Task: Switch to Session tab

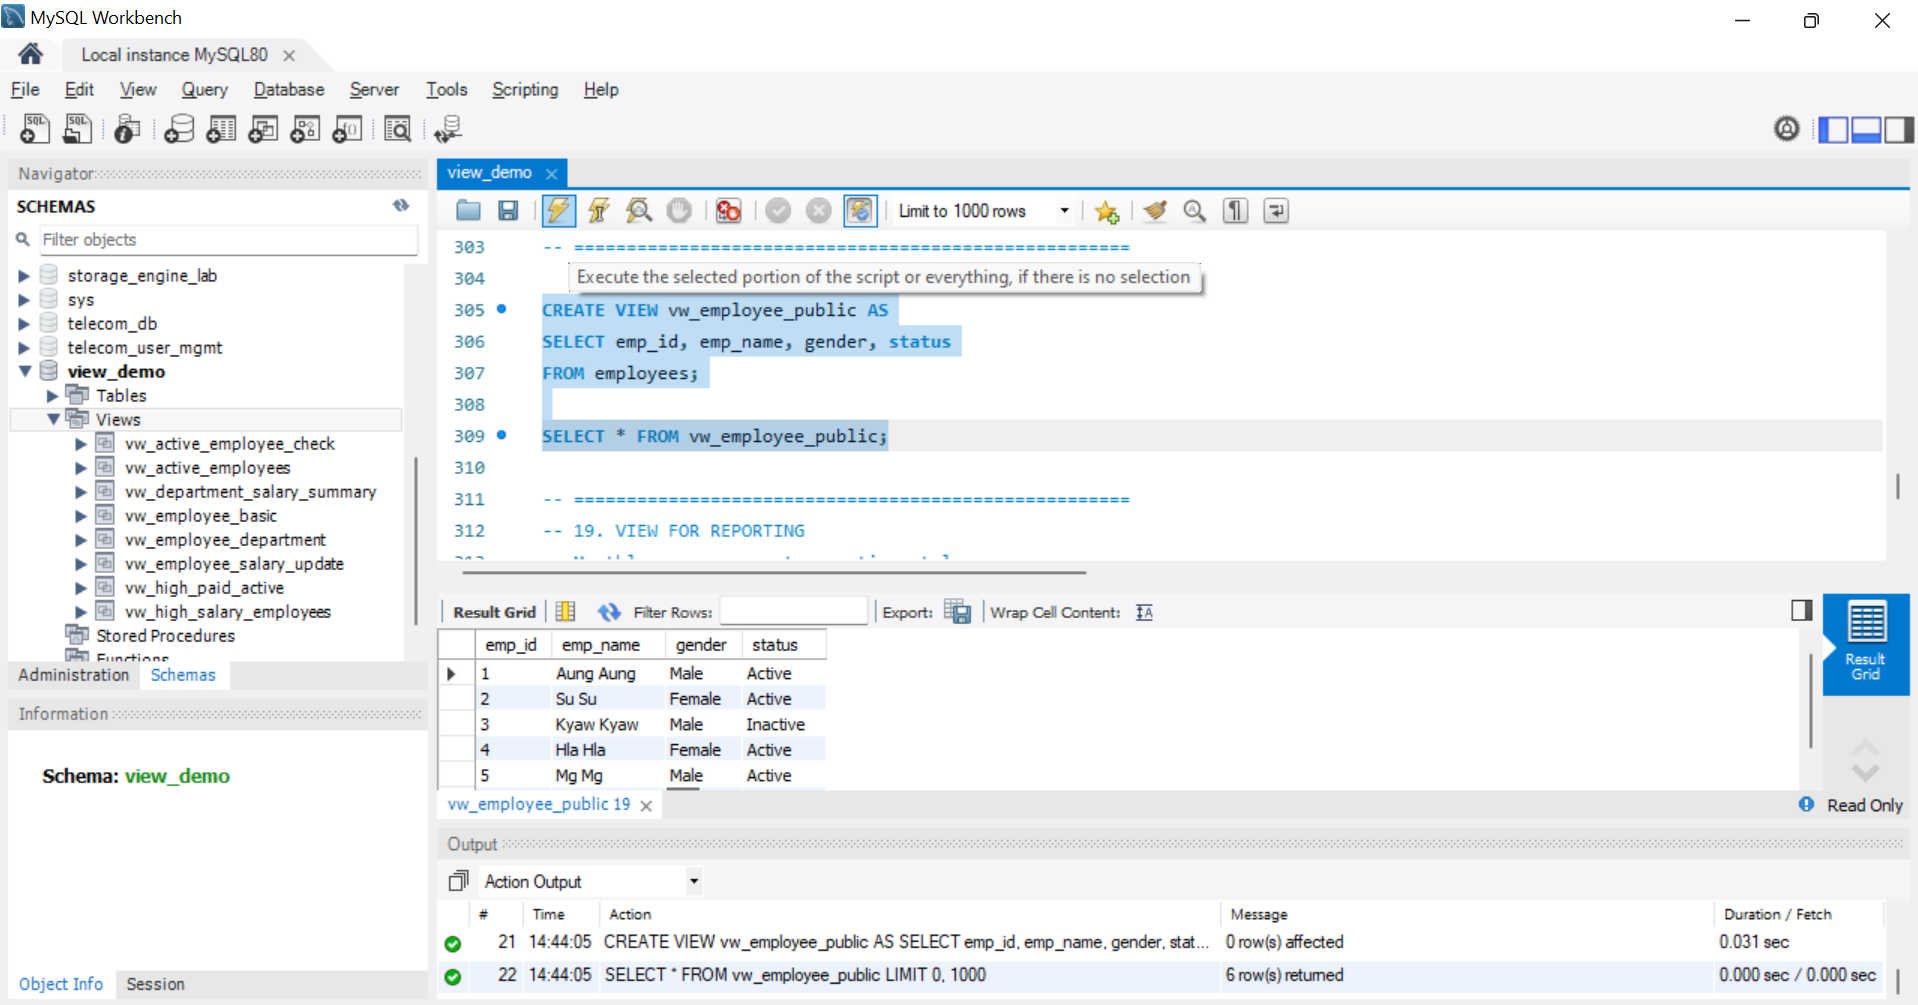Action: (x=155, y=984)
